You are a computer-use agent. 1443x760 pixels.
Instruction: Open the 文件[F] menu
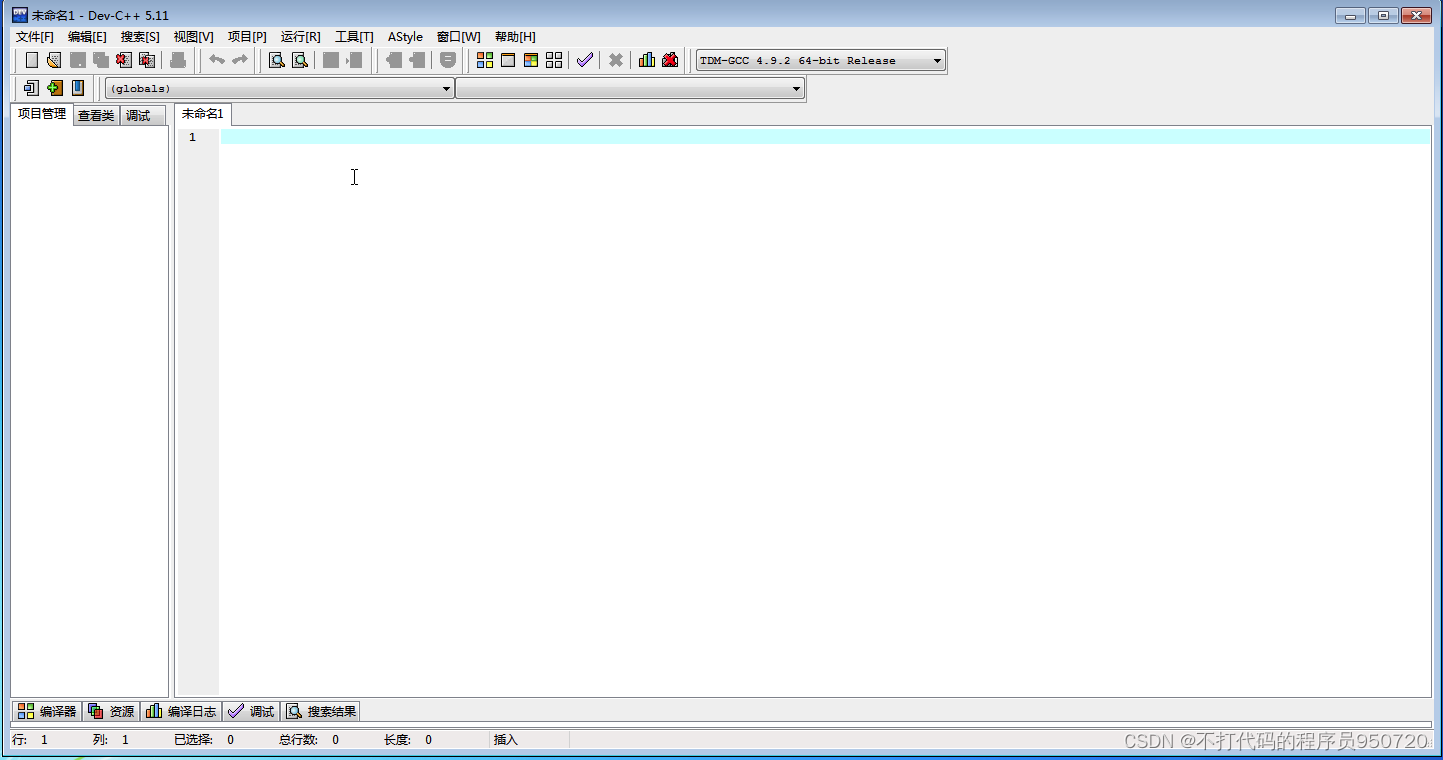35,37
